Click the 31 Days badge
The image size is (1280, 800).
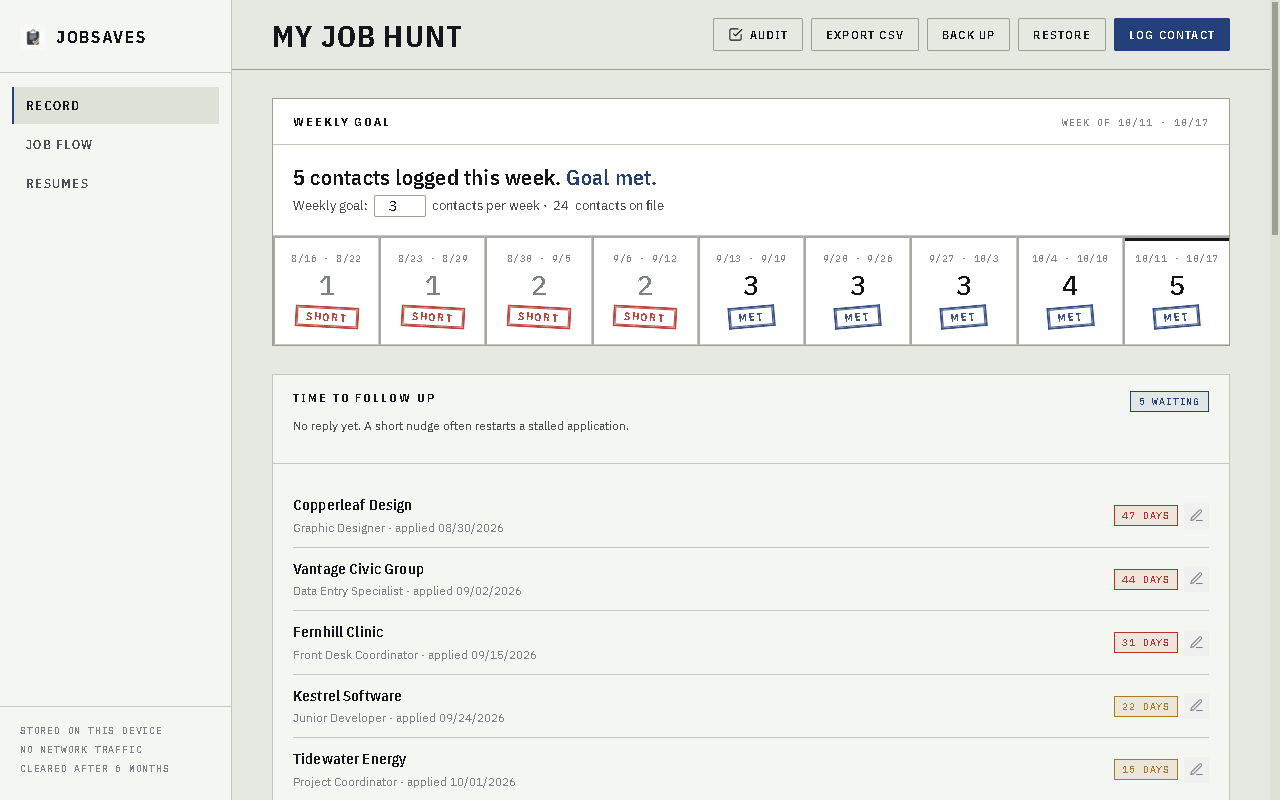tap(1146, 643)
